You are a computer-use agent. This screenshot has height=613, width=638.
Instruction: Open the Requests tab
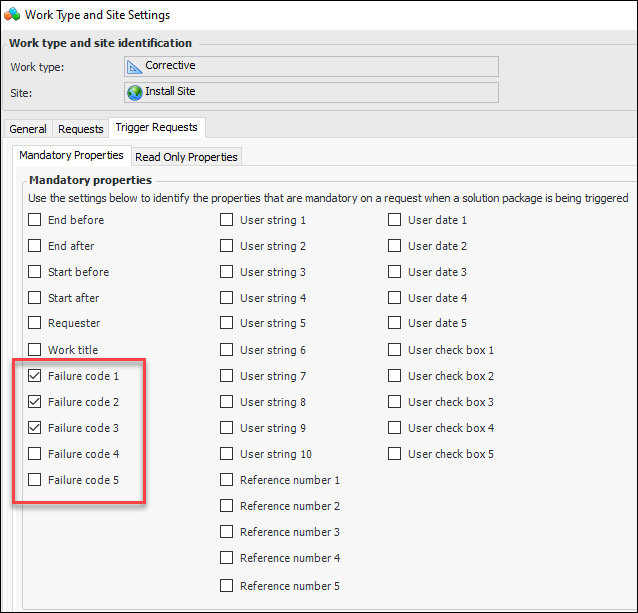(81, 129)
